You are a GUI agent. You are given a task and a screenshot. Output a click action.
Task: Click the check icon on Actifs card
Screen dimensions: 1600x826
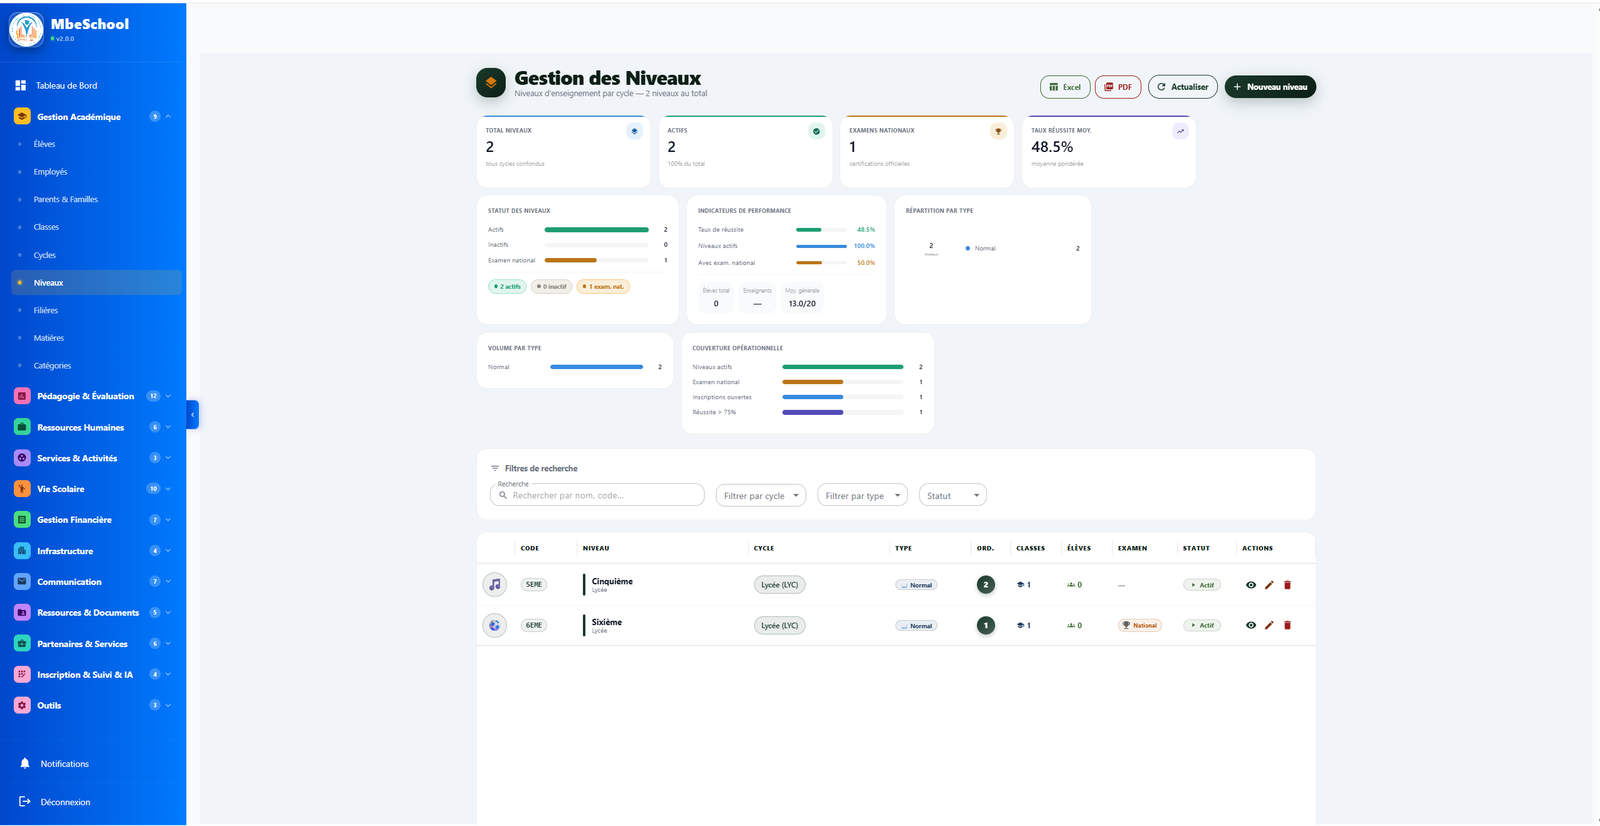(x=816, y=131)
